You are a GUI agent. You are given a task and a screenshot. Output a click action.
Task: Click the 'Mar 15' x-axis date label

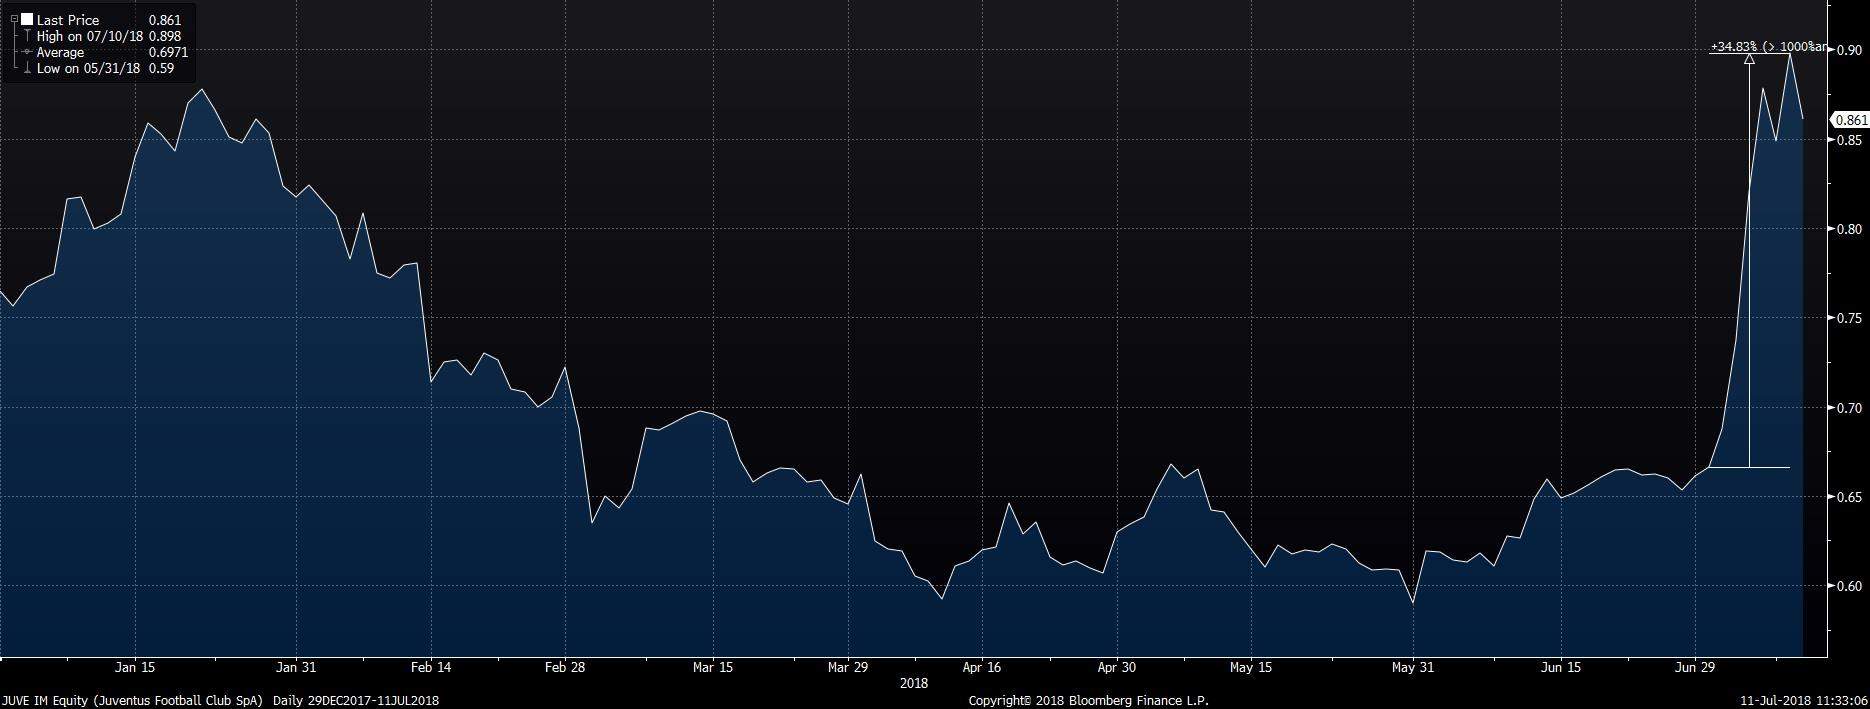click(x=712, y=667)
